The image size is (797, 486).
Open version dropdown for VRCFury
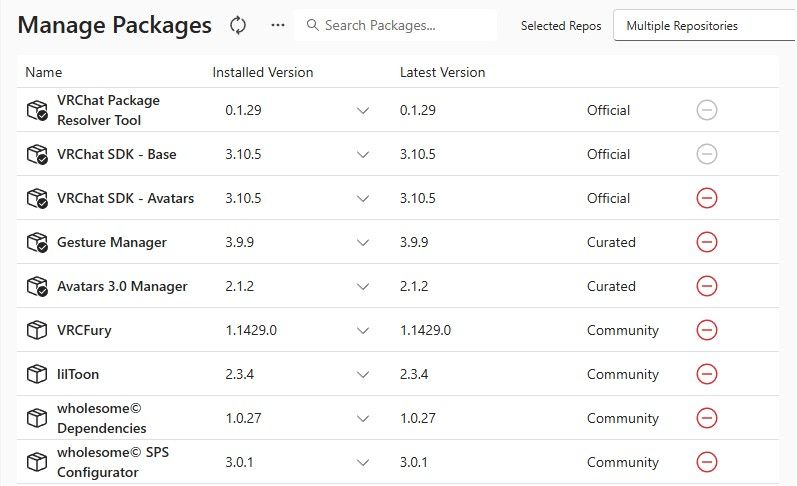[363, 330]
